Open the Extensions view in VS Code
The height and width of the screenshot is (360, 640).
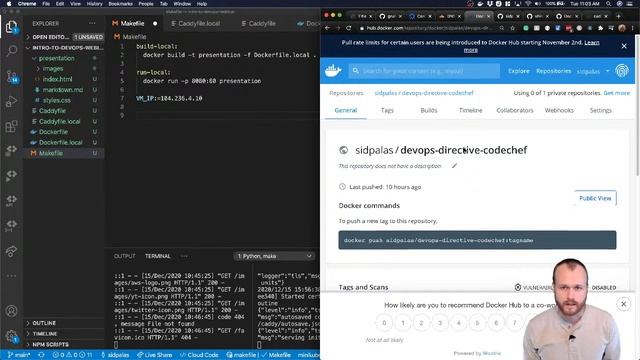click(x=11, y=126)
